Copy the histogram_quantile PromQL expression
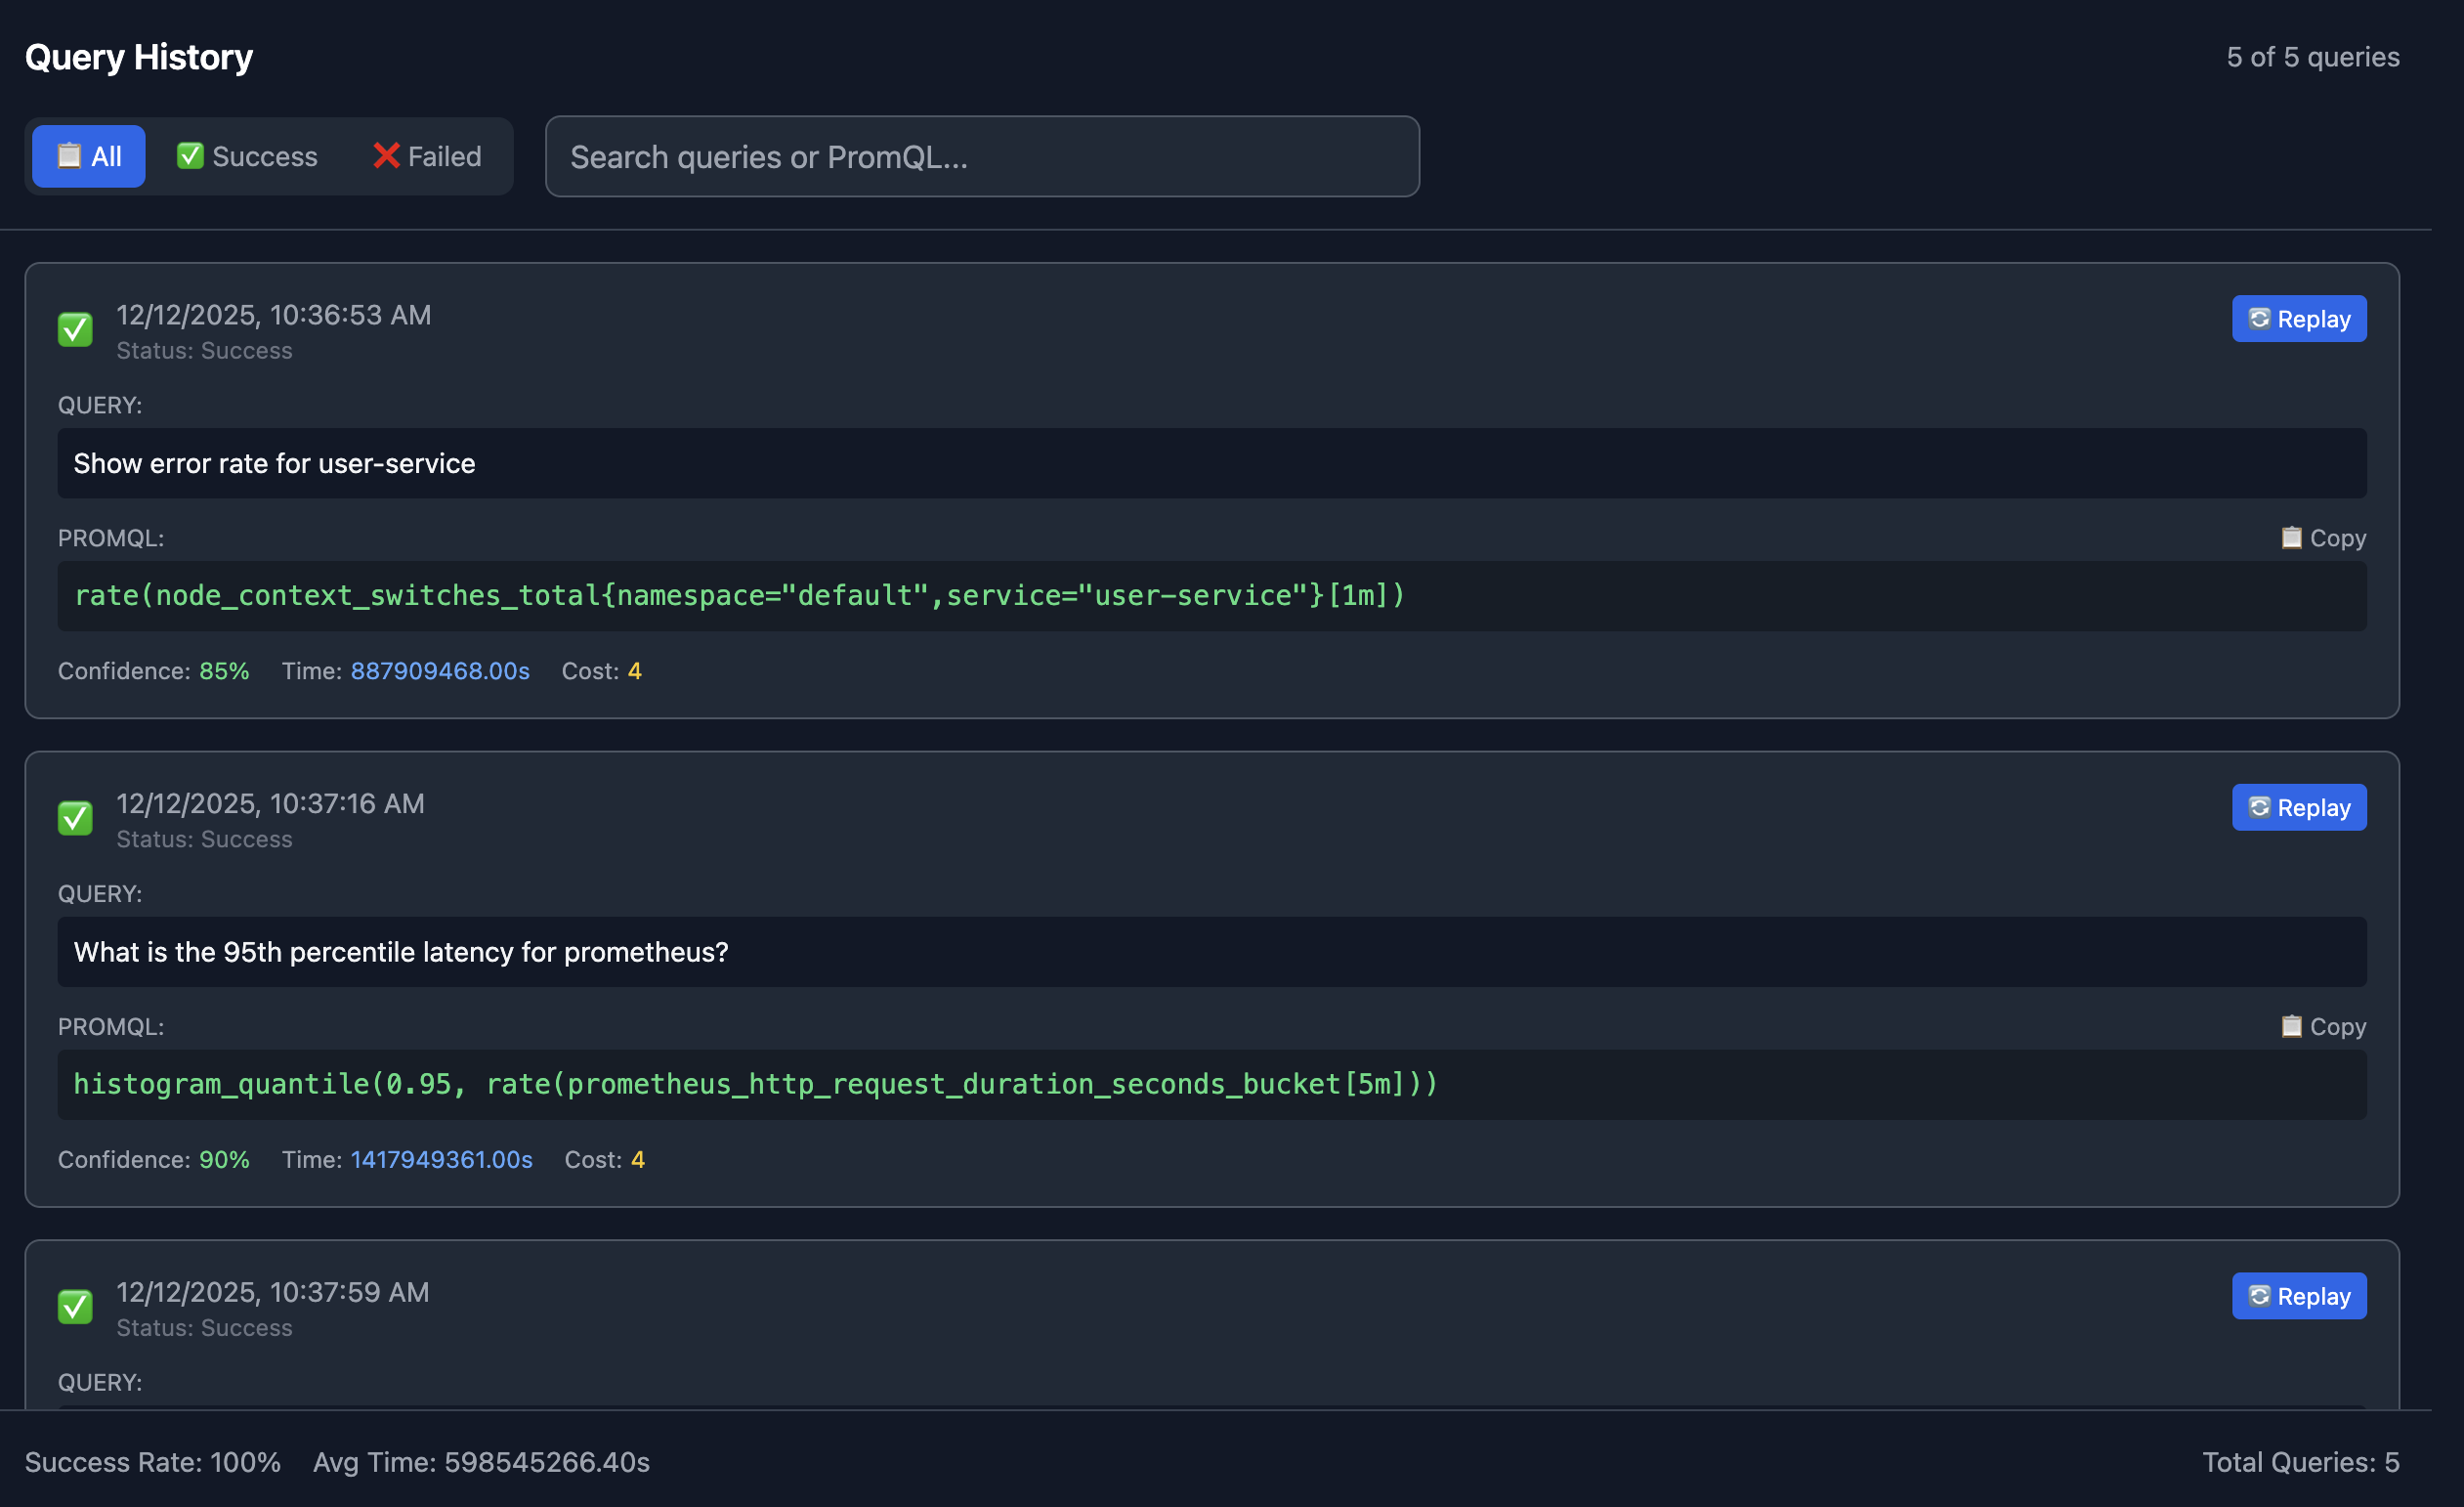Viewport: 2464px width, 1507px height. (2322, 1026)
